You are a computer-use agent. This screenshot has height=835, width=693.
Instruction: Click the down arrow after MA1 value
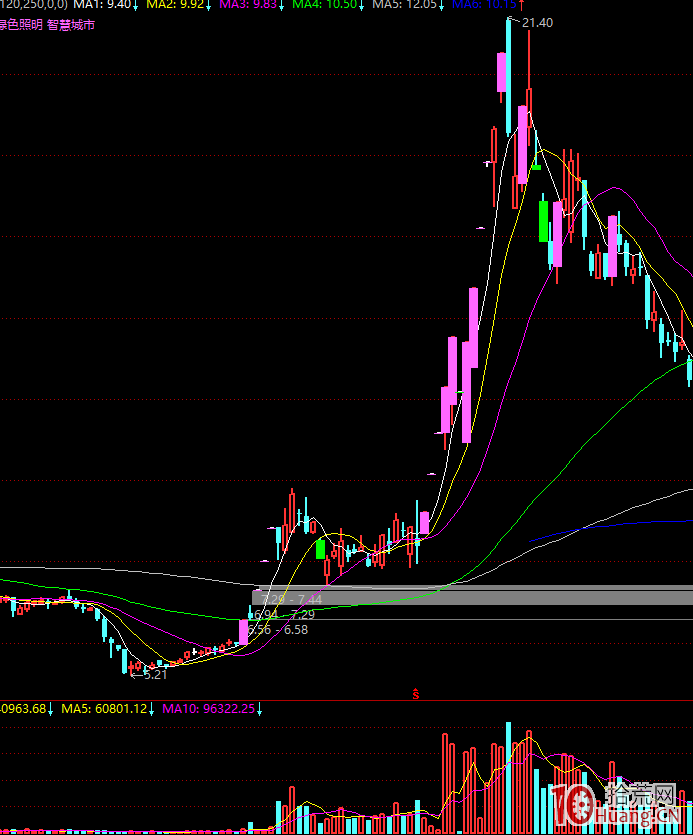(x=137, y=5)
